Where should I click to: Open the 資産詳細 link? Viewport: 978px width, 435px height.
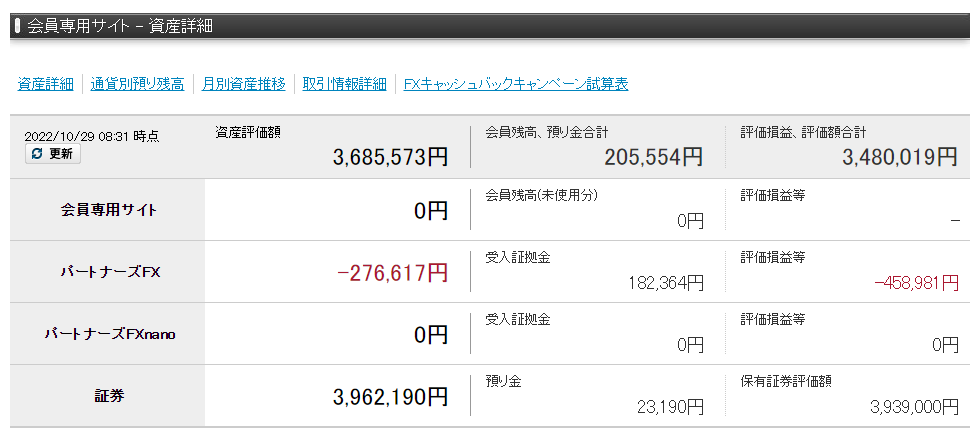point(45,84)
